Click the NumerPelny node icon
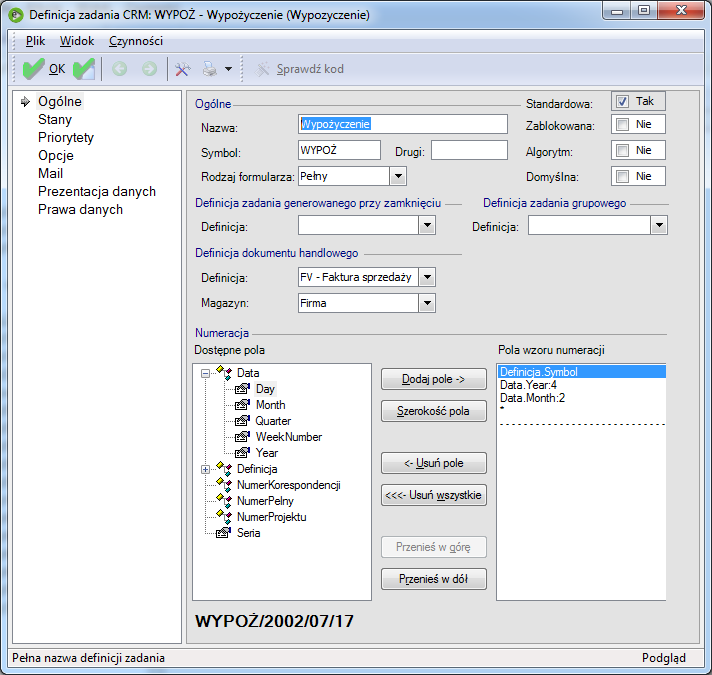 click(225, 501)
